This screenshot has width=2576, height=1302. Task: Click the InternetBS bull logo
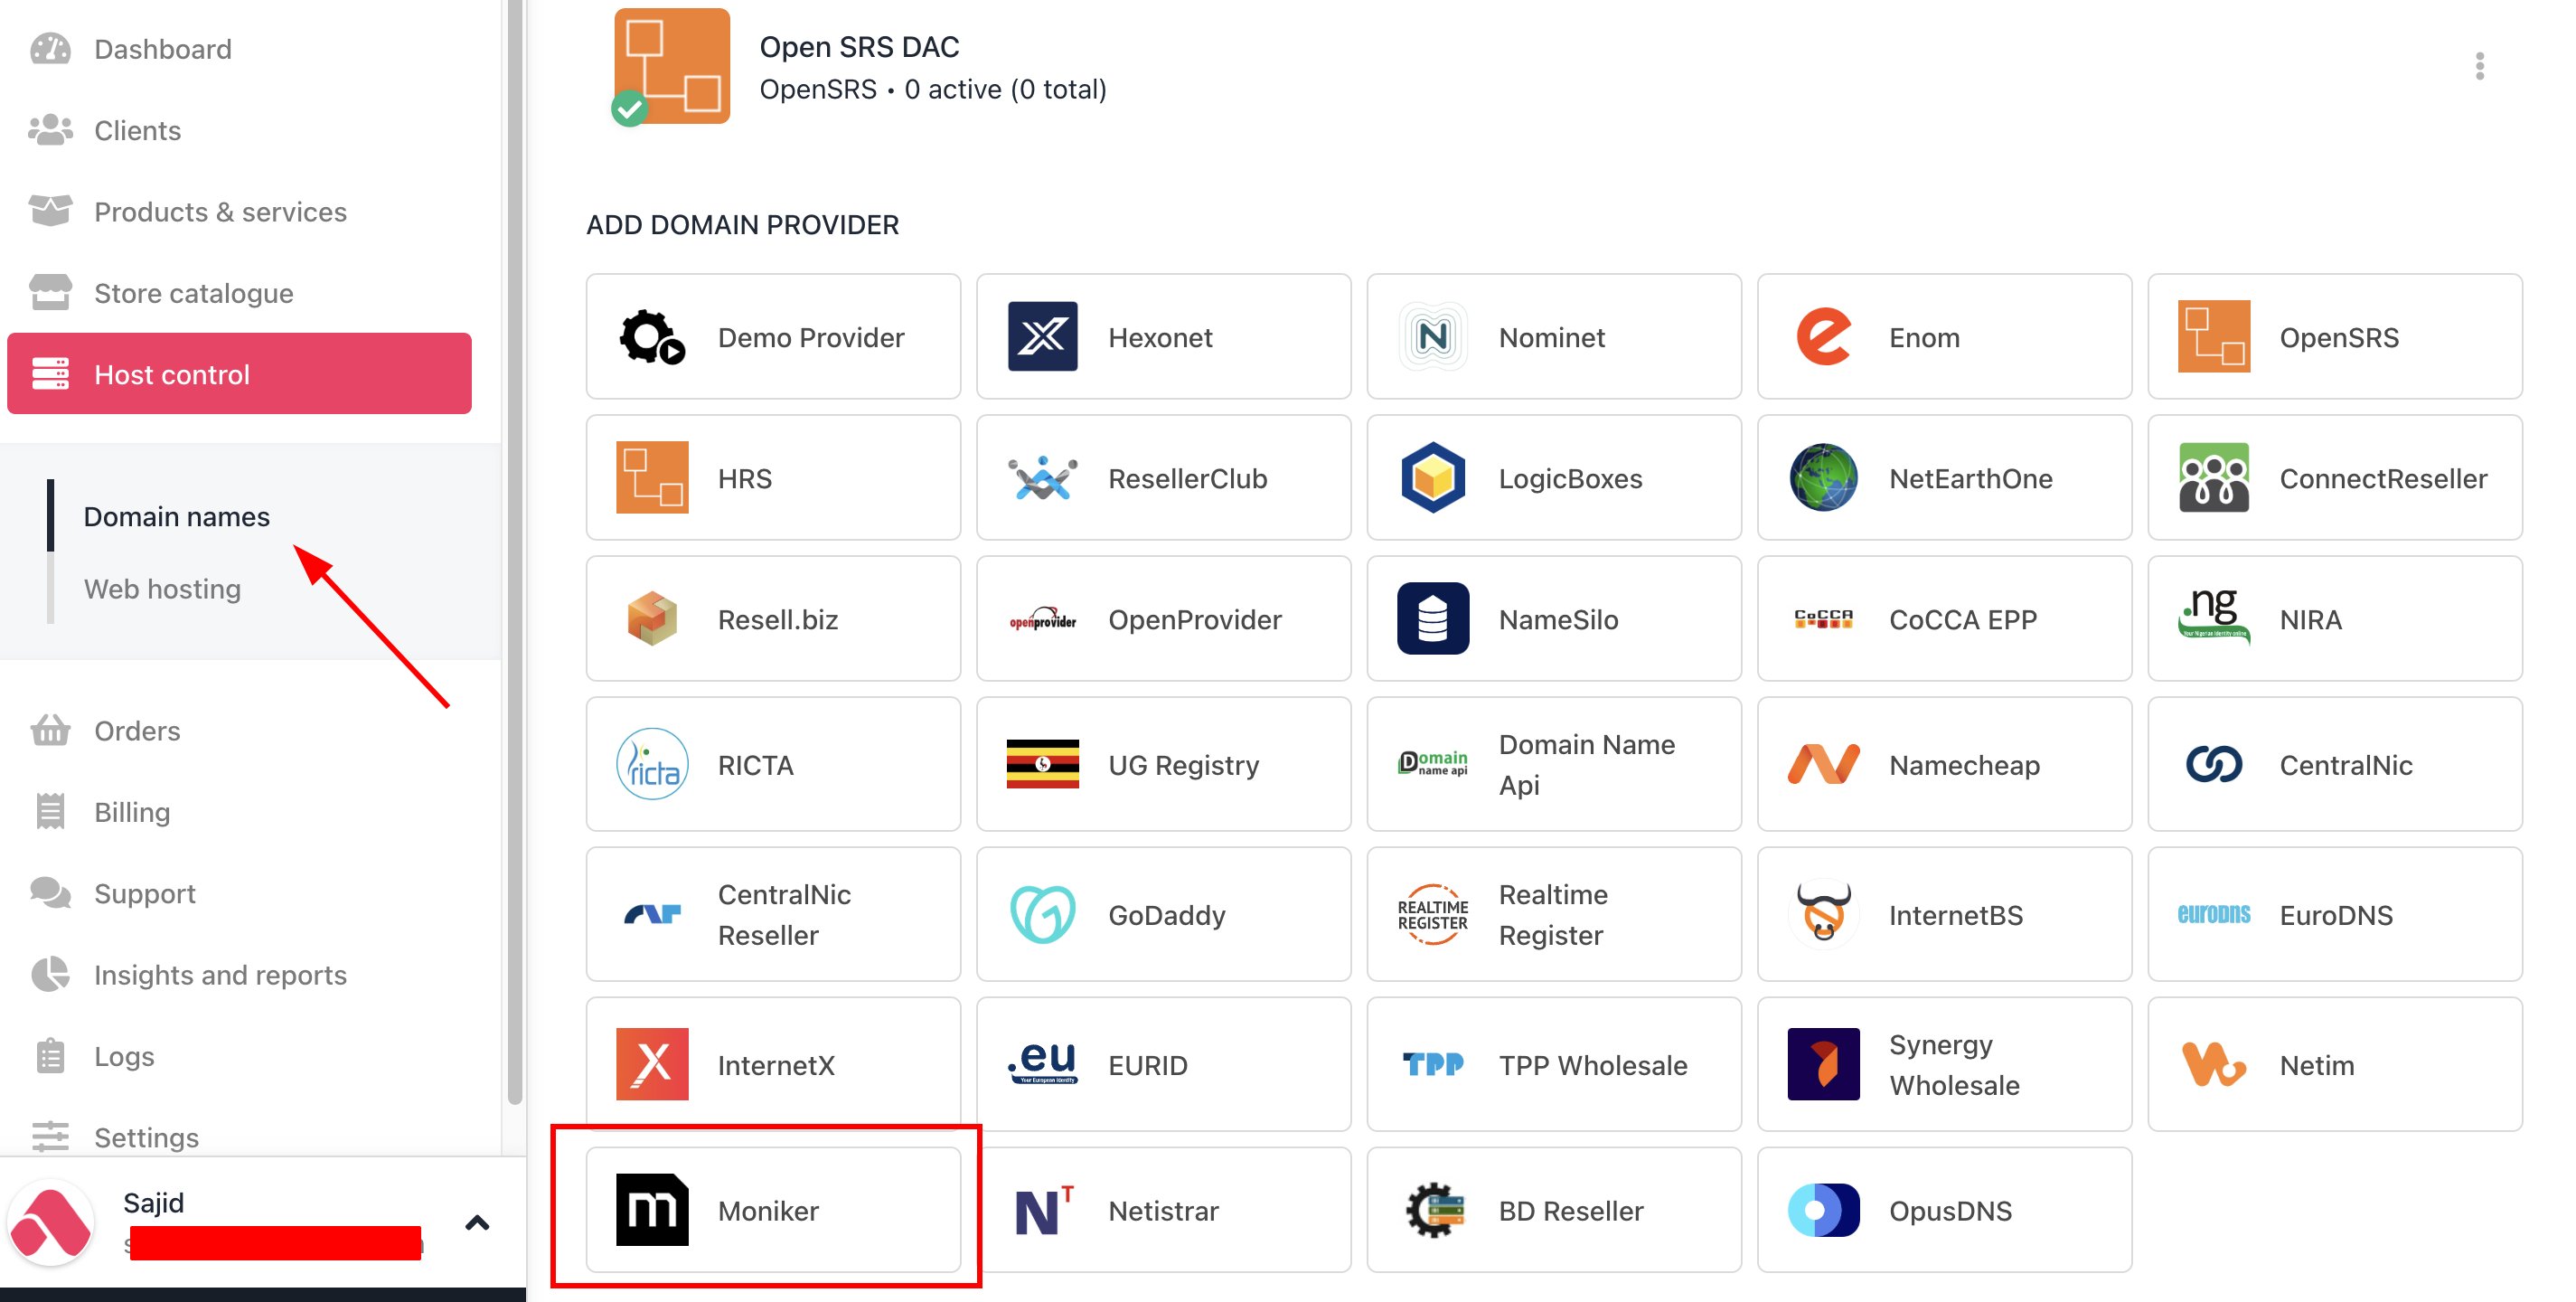(x=1823, y=914)
